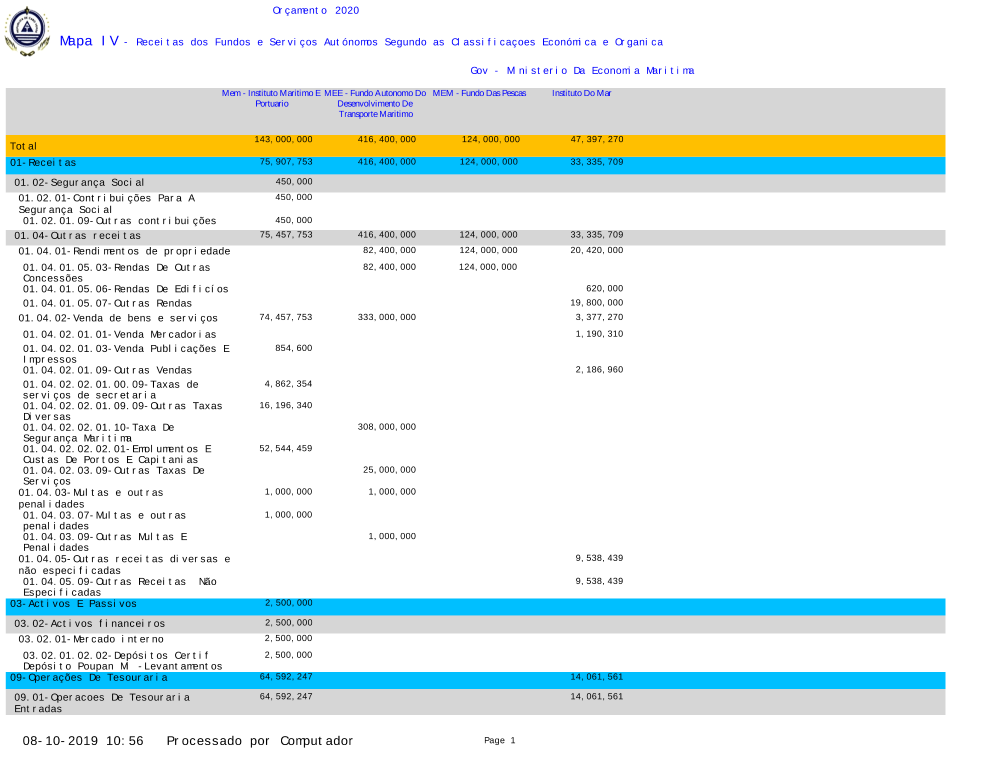Select the 'Mapa IV' heading
1000x773 pixels.
click(89, 41)
